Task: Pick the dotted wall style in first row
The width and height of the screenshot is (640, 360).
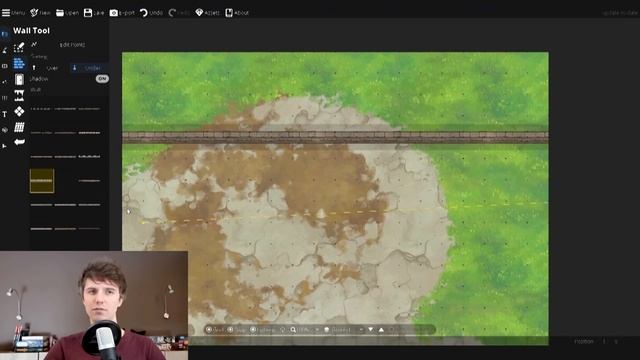Action: click(41, 109)
